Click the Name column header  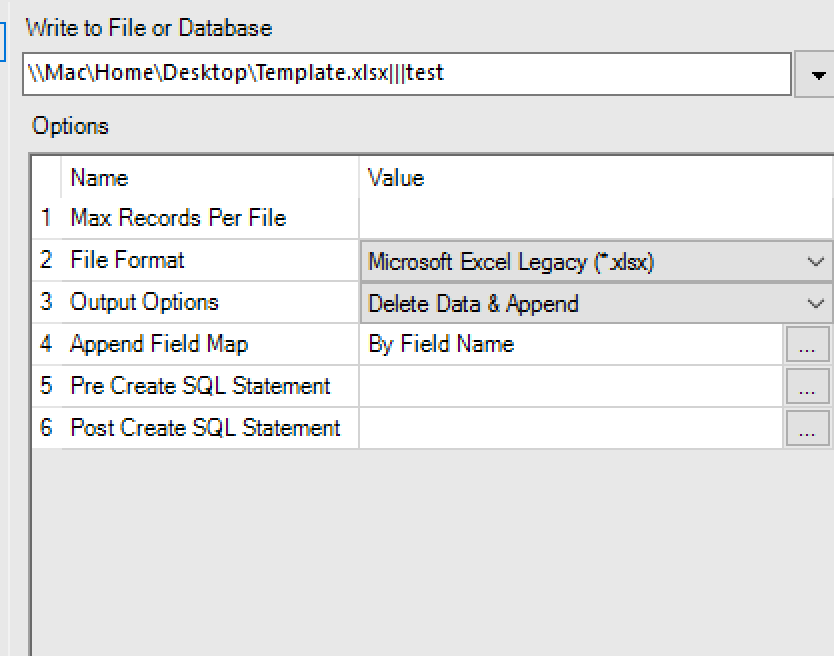pyautogui.click(x=99, y=178)
